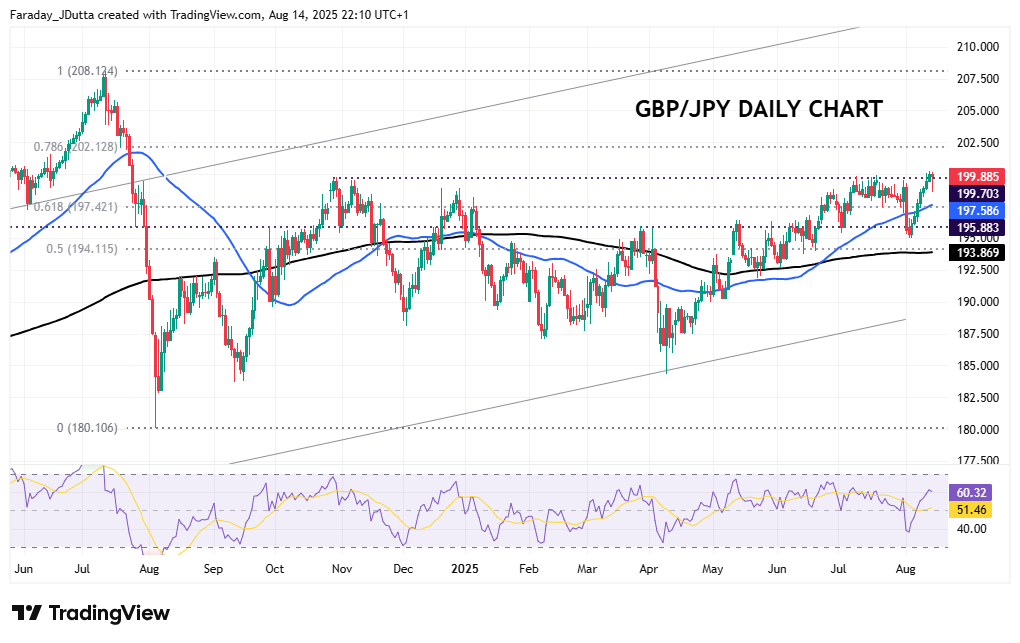Image resolution: width=1020 pixels, height=643 pixels.
Task: Click the TradingView logo icon
Action: pyautogui.click(x=27, y=613)
